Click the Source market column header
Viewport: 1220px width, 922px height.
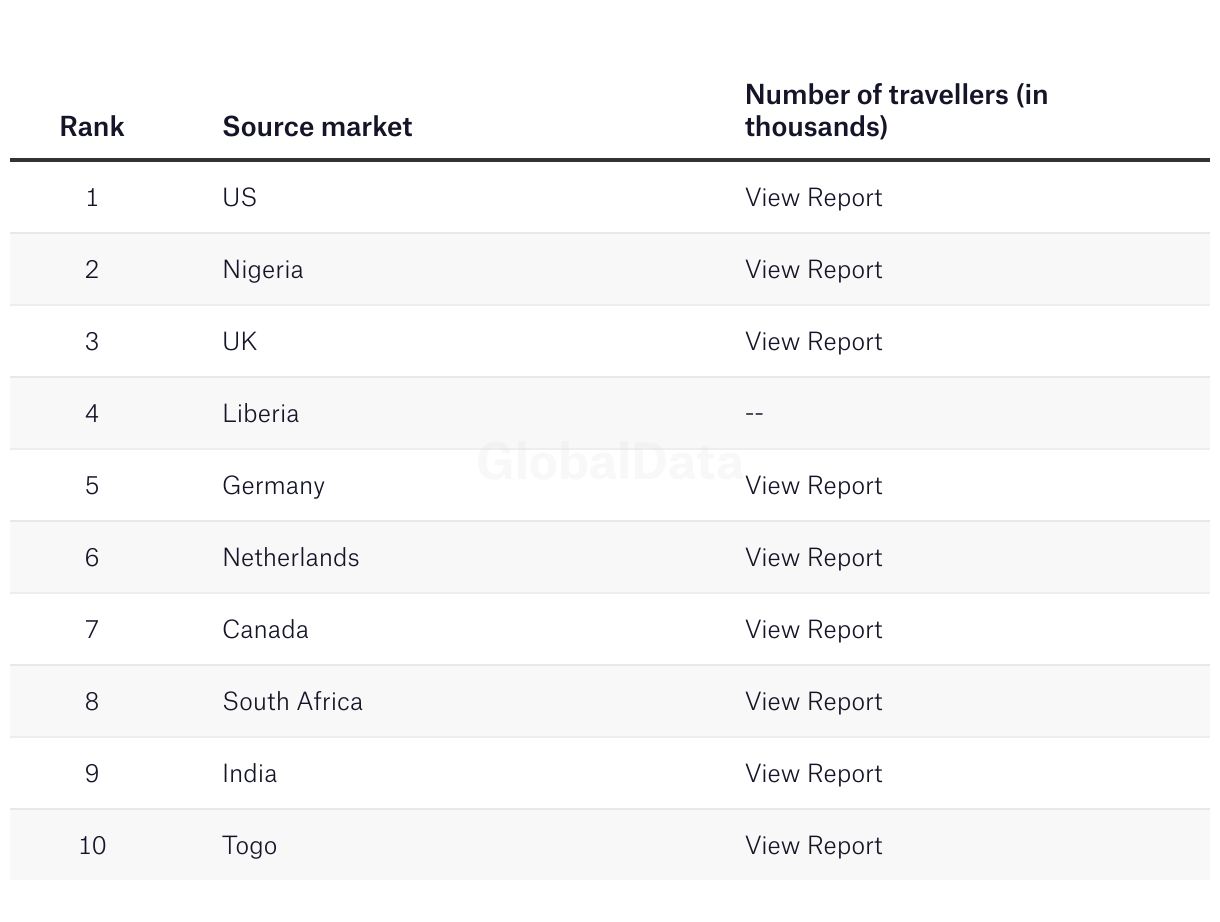point(317,127)
